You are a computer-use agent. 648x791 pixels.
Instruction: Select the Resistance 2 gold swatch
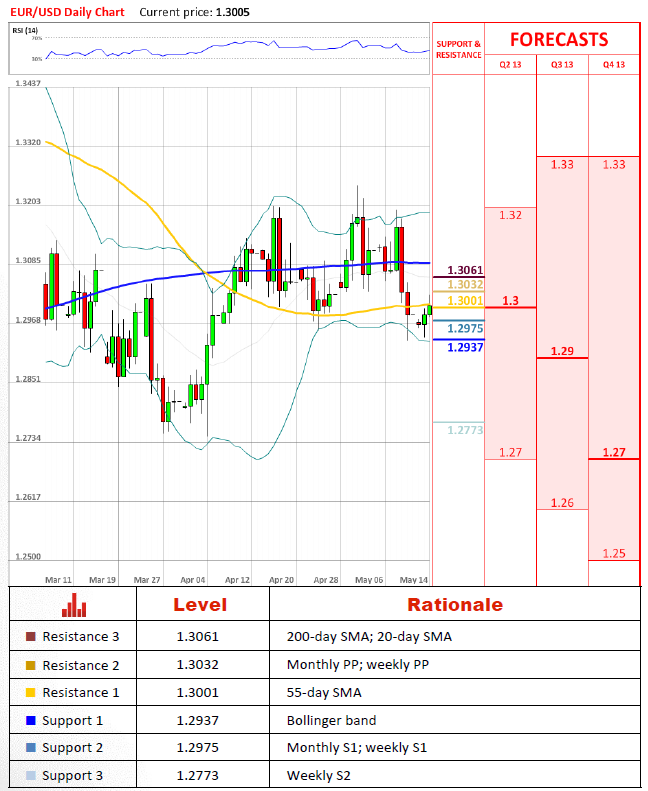pos(31,665)
